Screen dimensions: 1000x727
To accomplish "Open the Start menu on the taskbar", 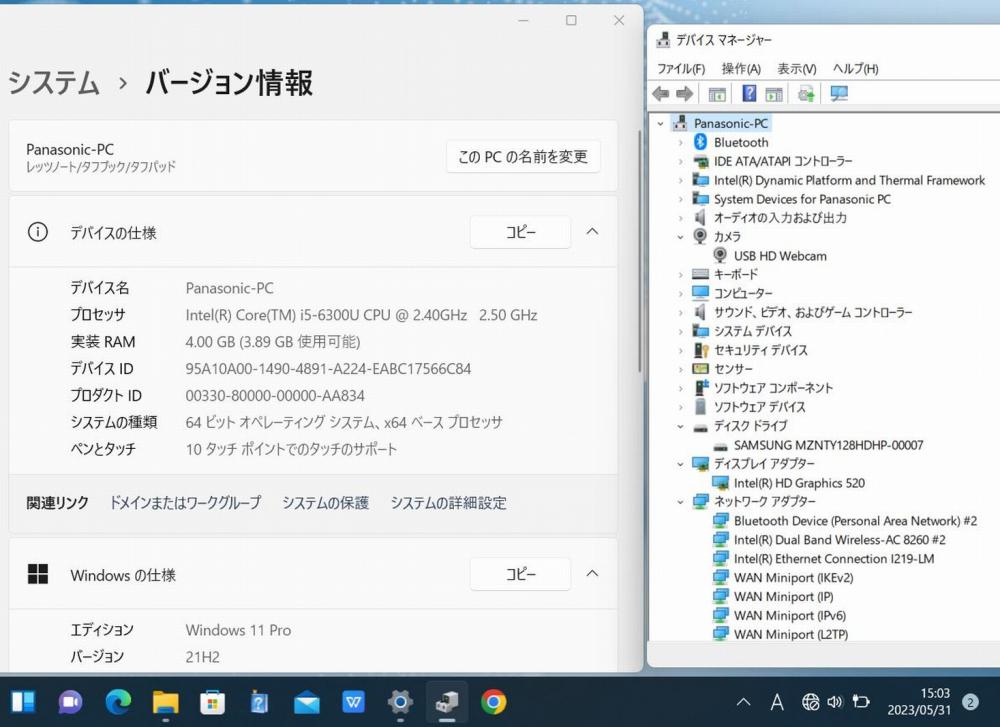I will tap(24, 702).
